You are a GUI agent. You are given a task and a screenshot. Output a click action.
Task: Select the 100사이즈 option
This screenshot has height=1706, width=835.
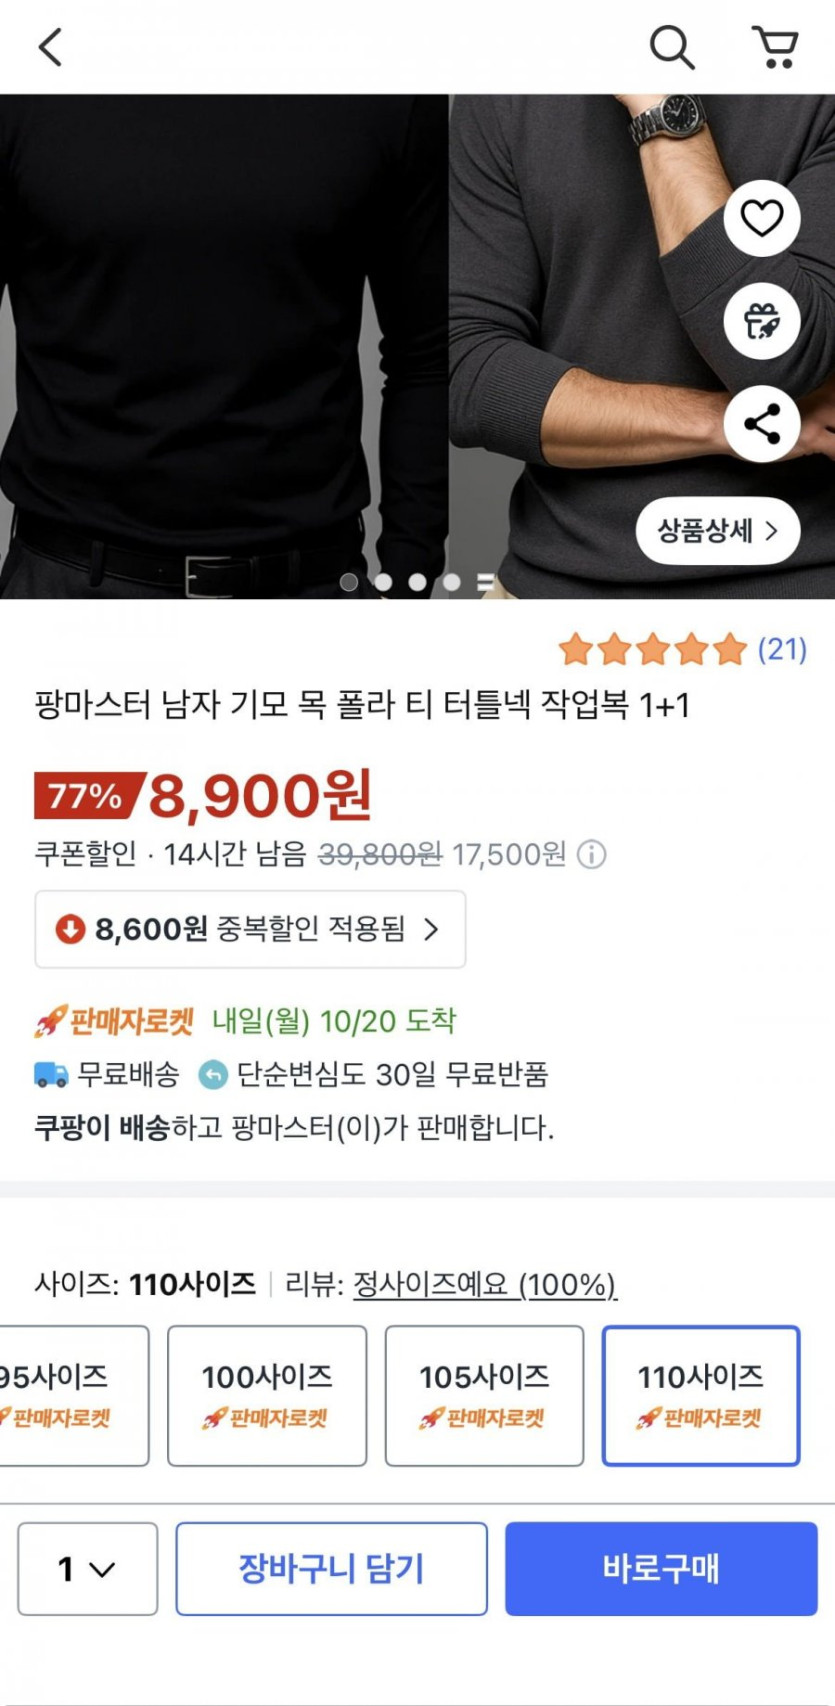tap(267, 1395)
